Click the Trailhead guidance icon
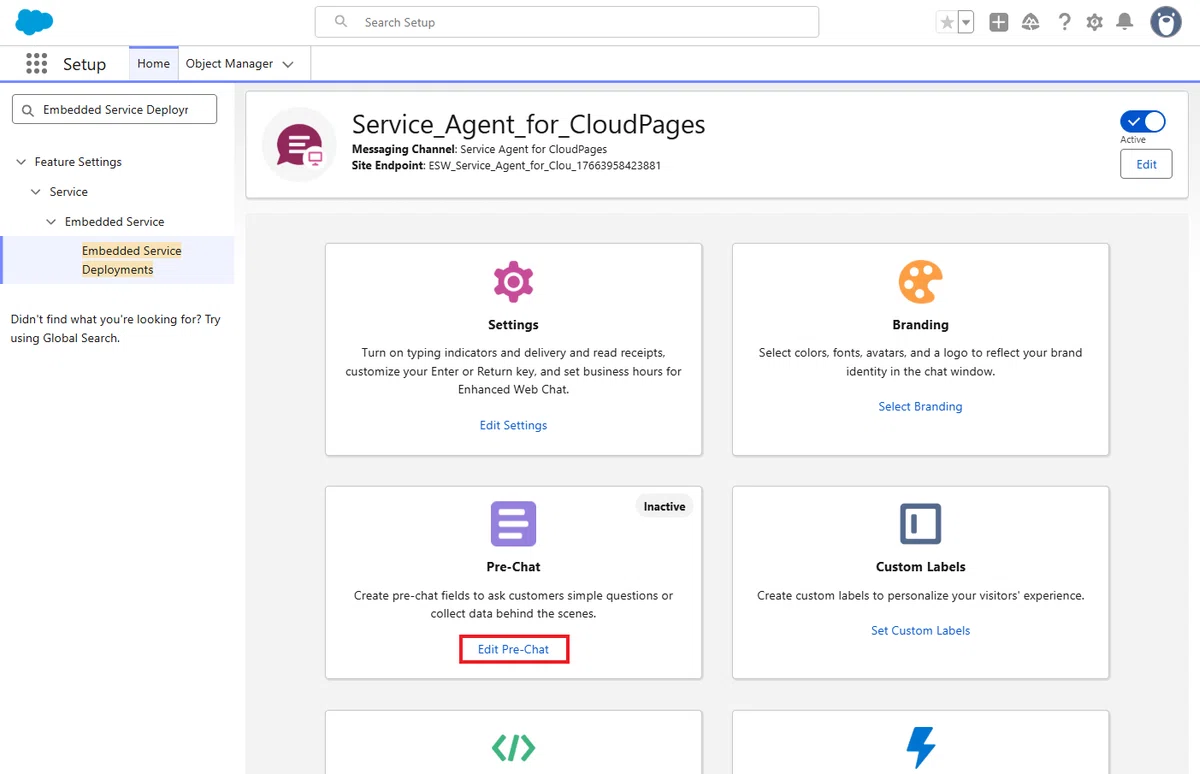 [1031, 22]
